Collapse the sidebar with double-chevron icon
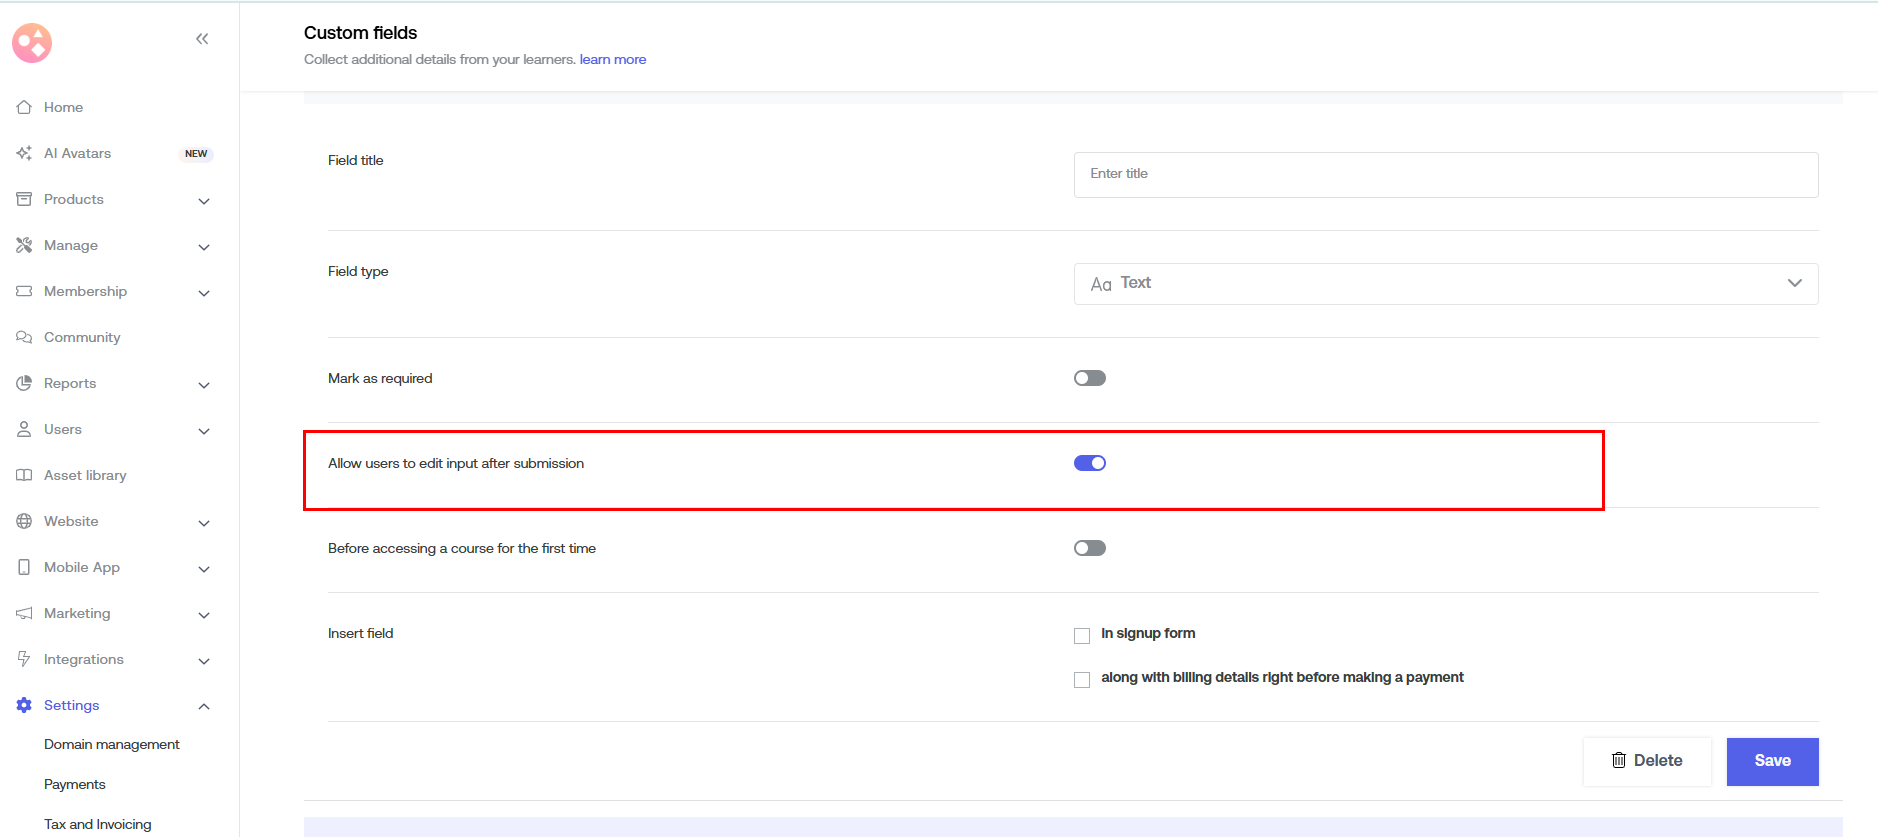 pos(202,39)
